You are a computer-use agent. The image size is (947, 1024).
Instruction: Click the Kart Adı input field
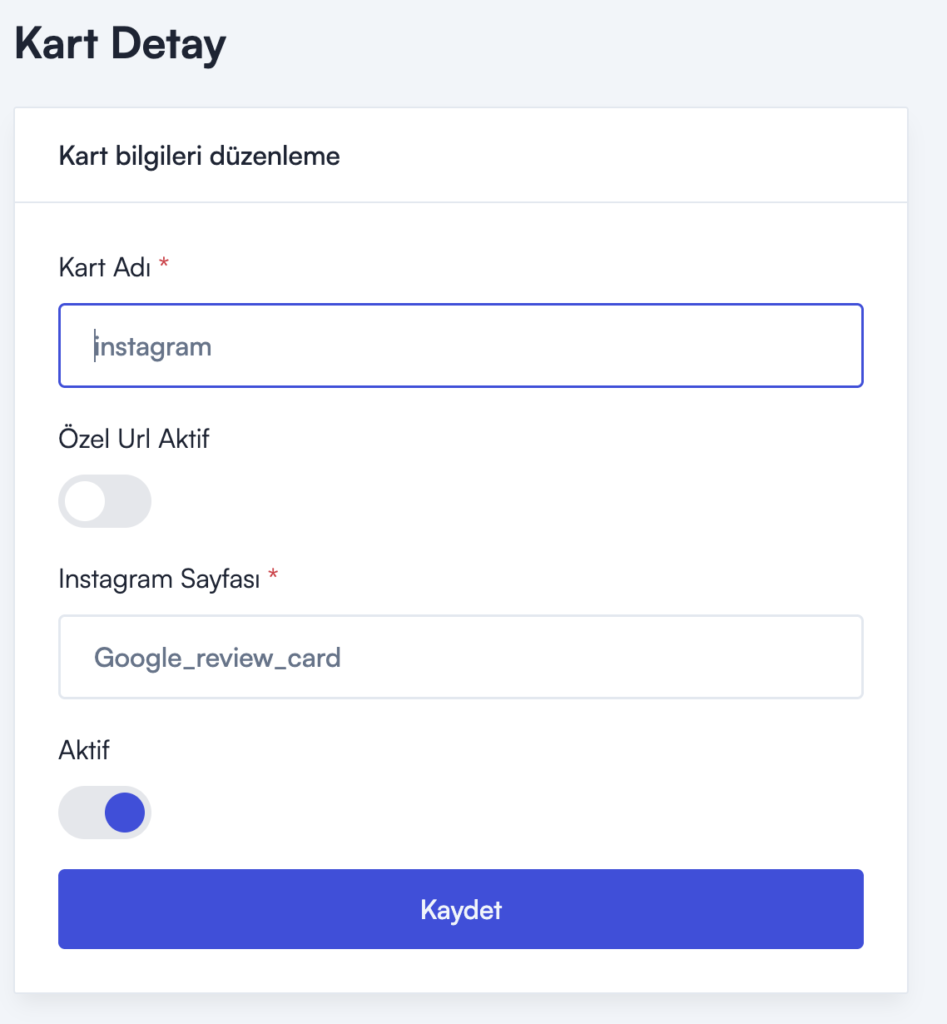460,346
